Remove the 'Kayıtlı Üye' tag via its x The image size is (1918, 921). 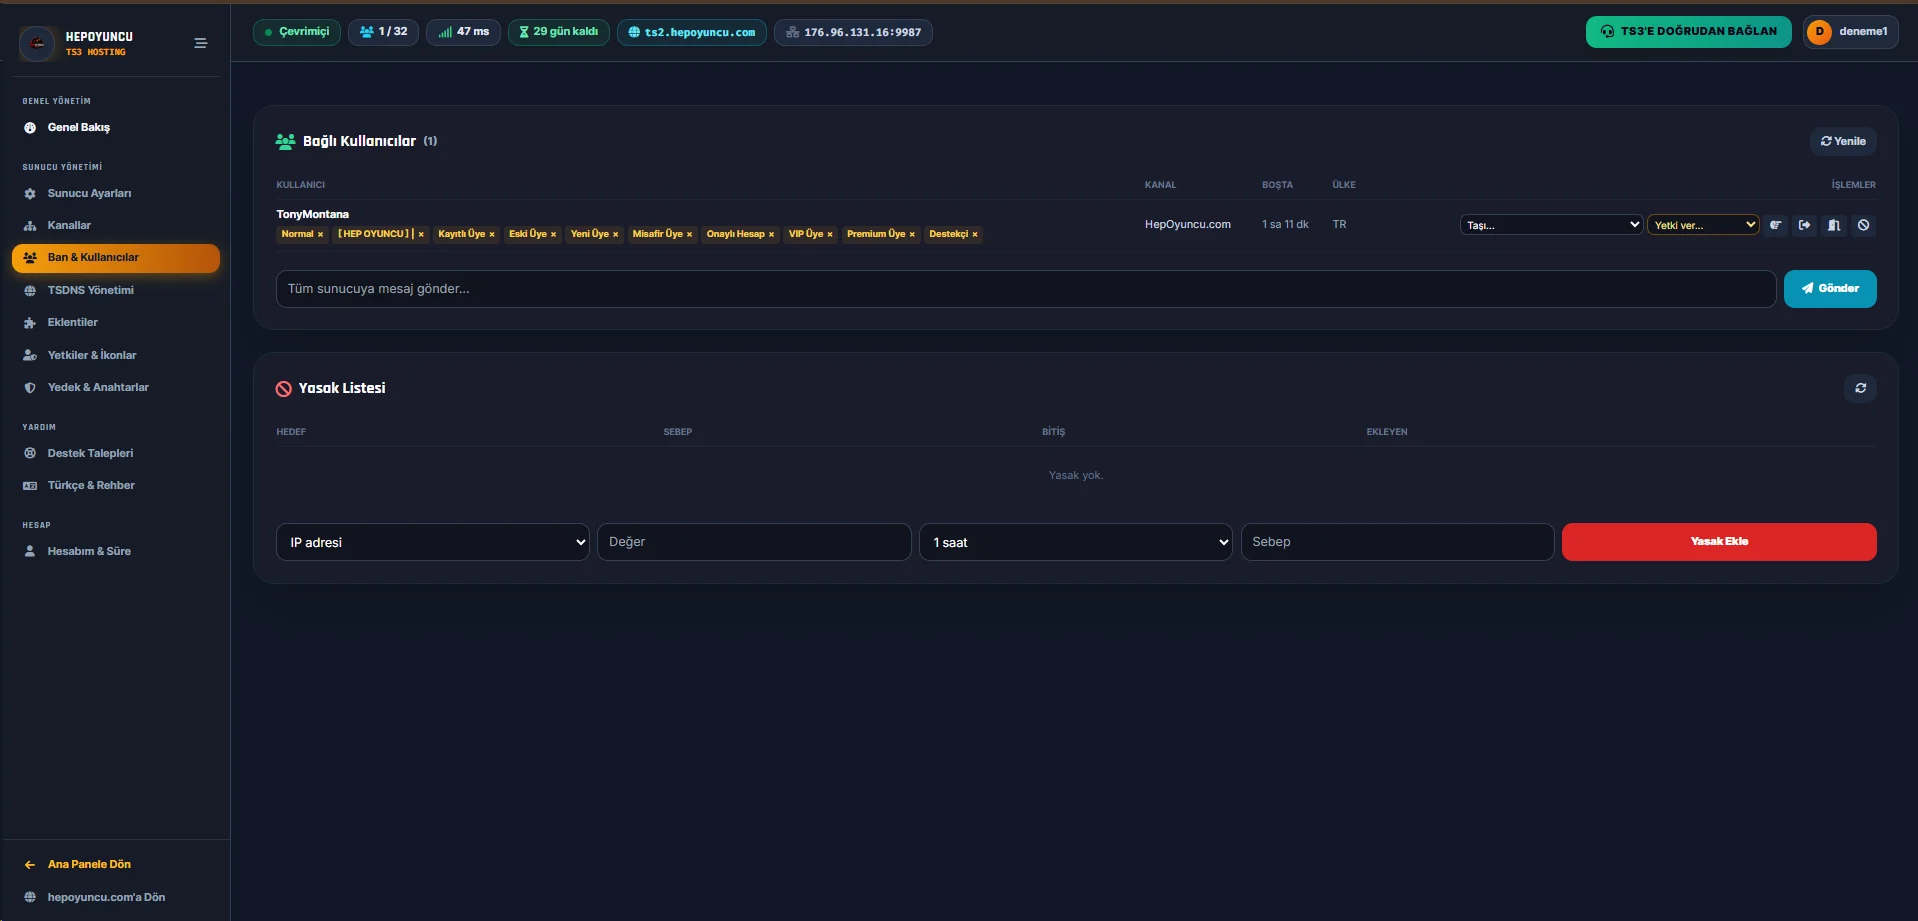(492, 235)
